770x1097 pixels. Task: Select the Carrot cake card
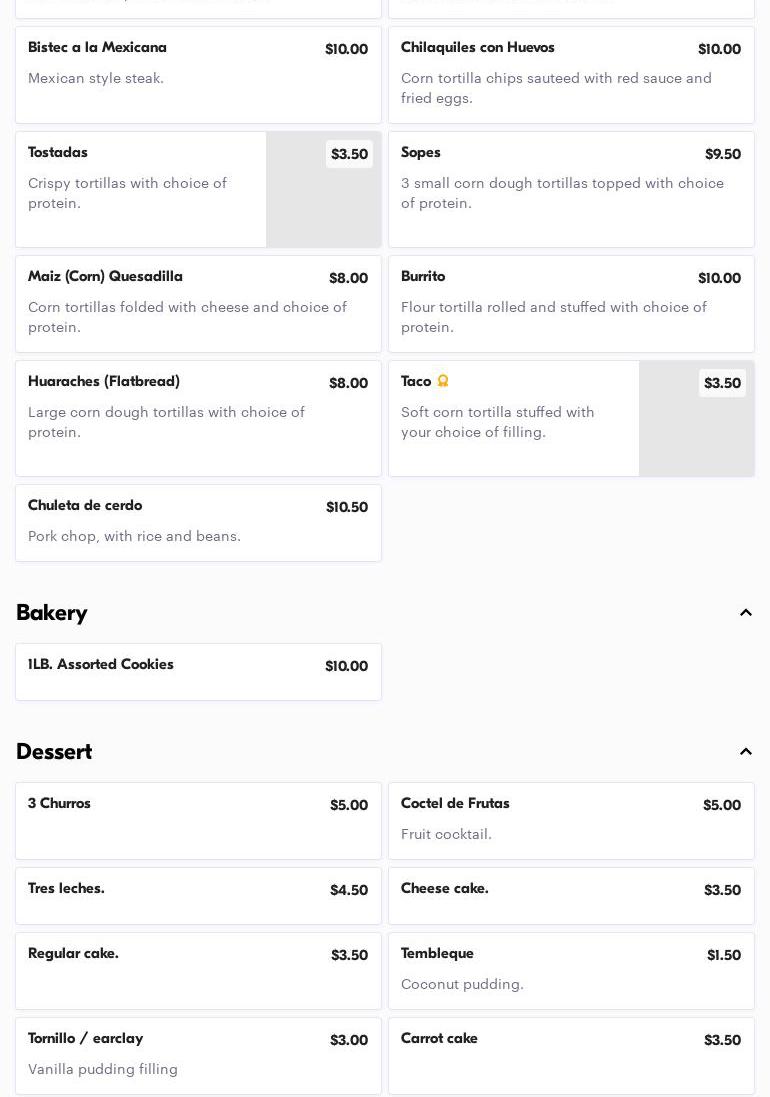click(571, 1055)
